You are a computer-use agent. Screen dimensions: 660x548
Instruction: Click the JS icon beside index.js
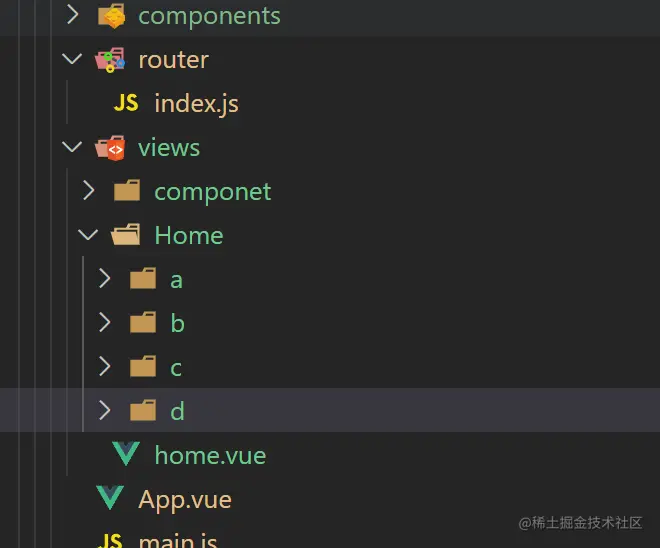126,103
